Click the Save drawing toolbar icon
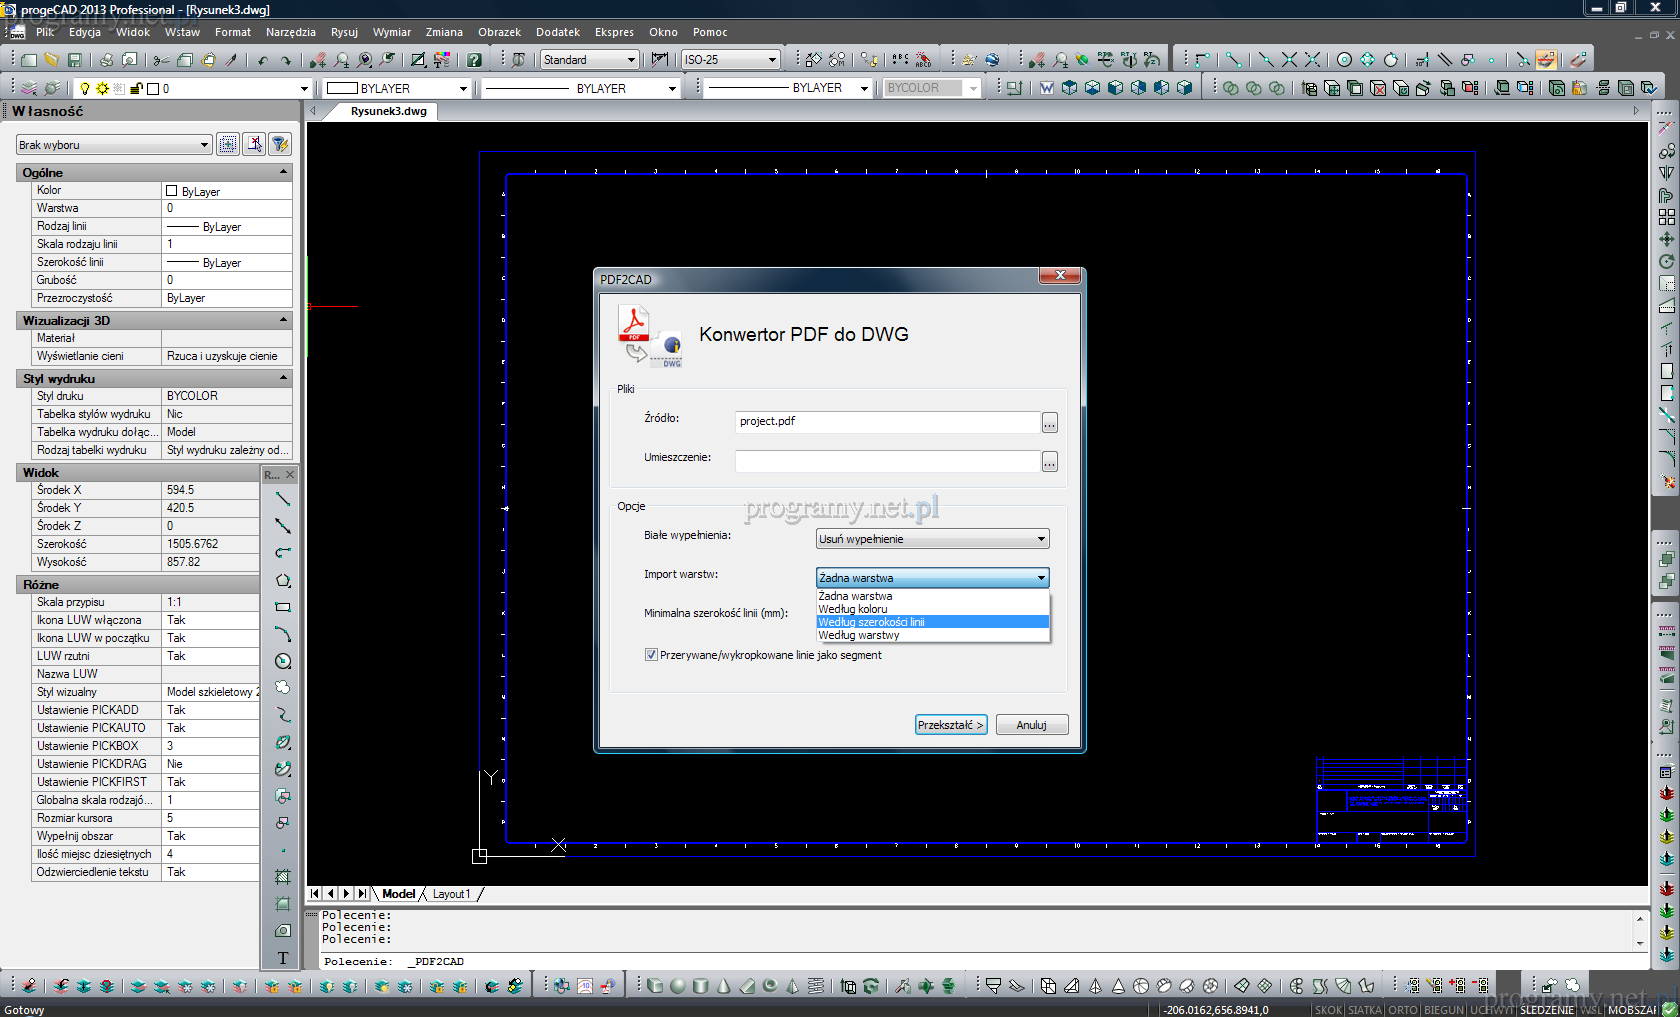The width and height of the screenshot is (1680, 1017). 74,60
